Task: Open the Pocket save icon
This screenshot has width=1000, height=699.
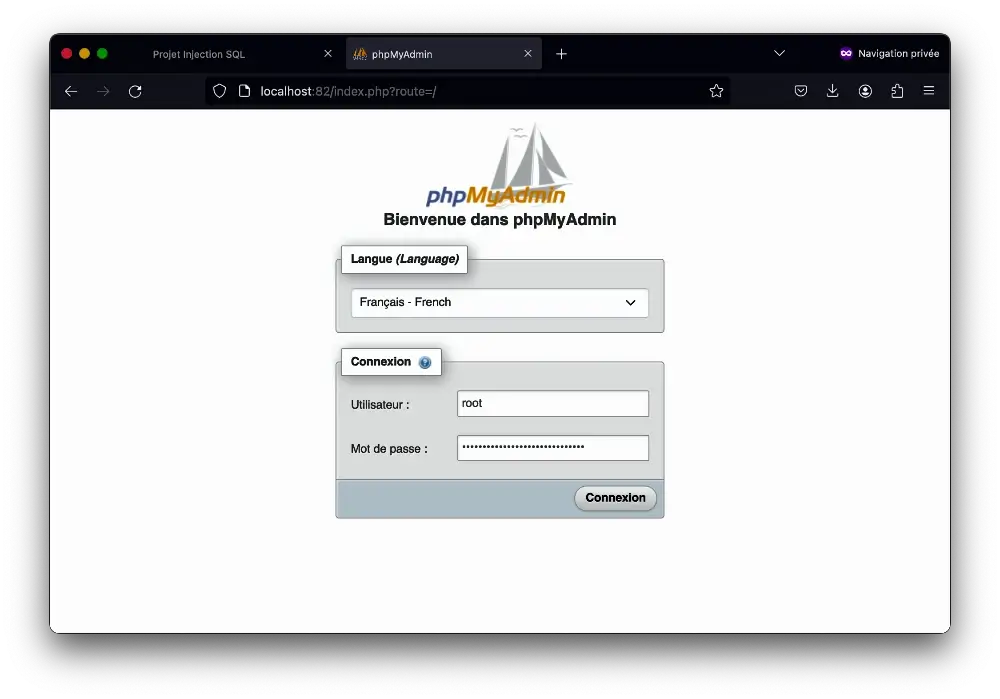Action: click(x=801, y=91)
